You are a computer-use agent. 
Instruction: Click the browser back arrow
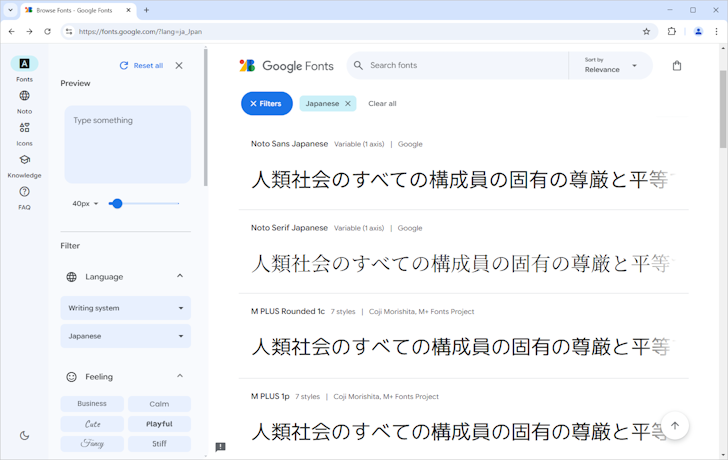pyautogui.click(x=12, y=32)
